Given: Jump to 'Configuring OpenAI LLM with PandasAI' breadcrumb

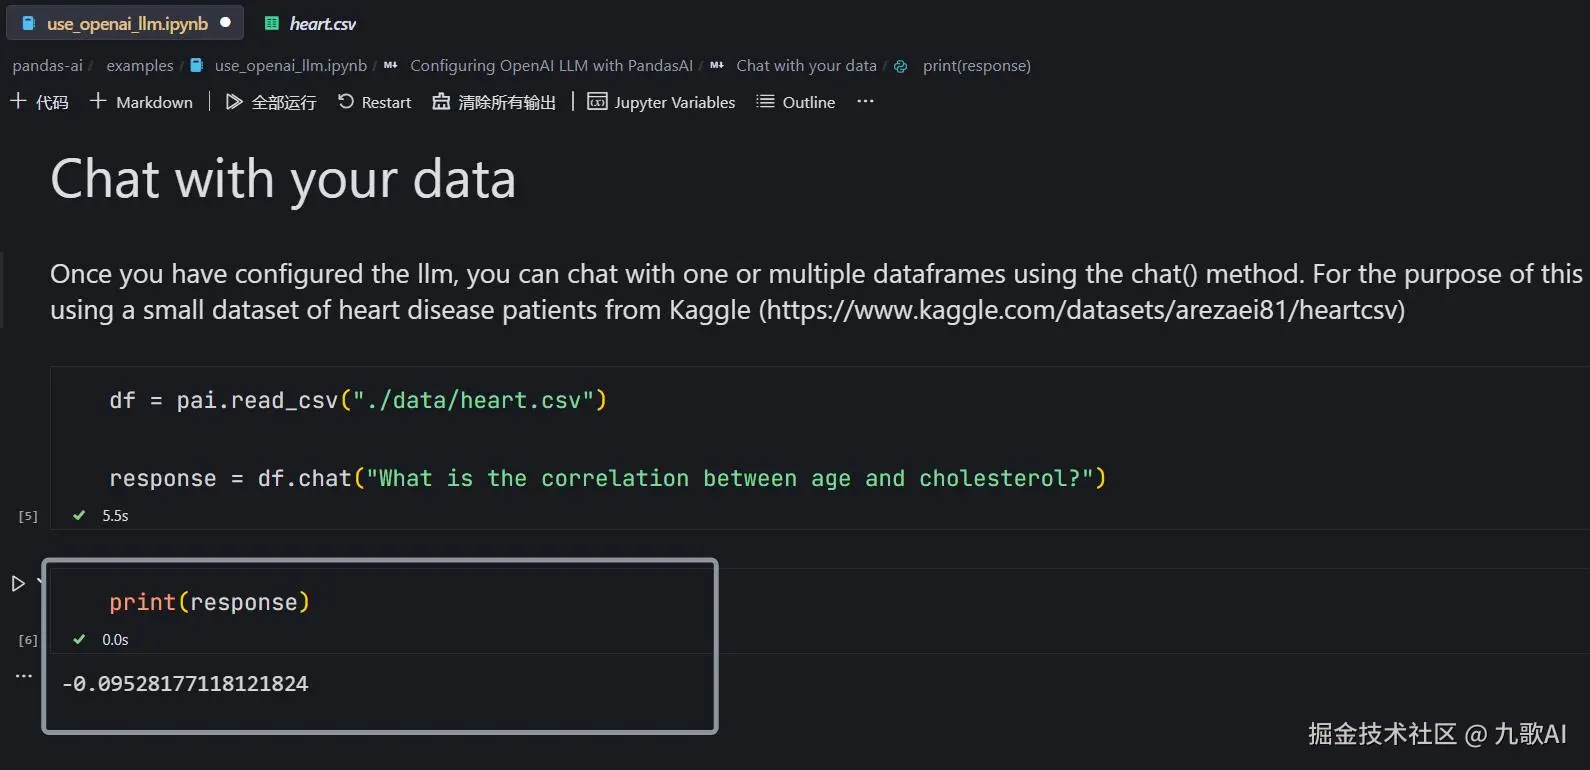Looking at the screenshot, I should (x=551, y=66).
